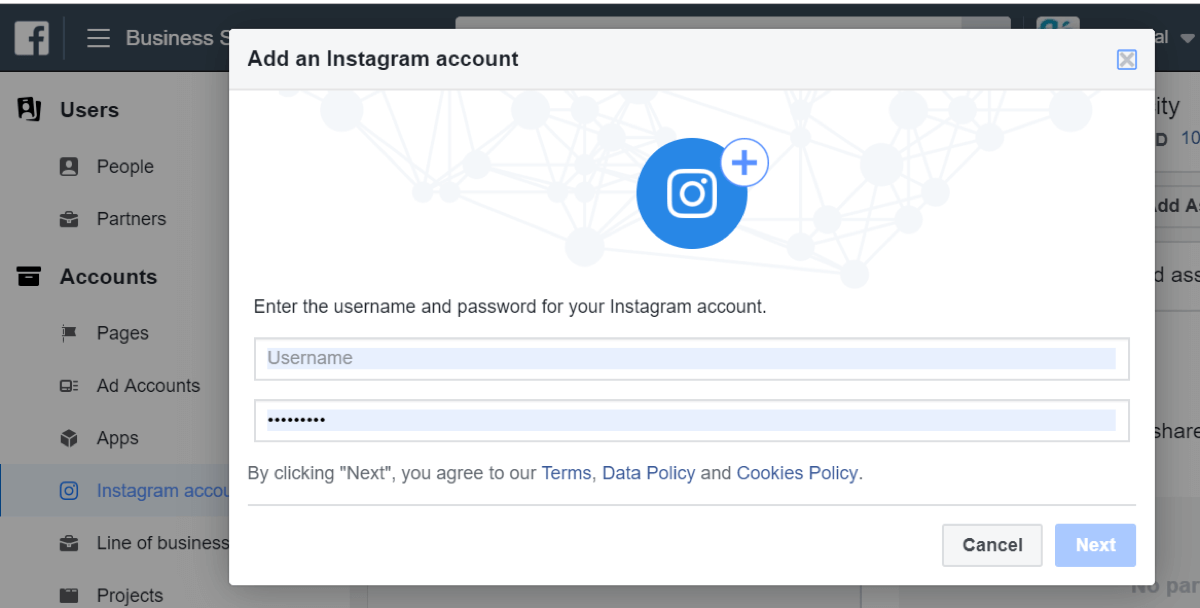Click the Facebook logo icon
Viewport: 1200px width, 608px height.
(x=32, y=38)
